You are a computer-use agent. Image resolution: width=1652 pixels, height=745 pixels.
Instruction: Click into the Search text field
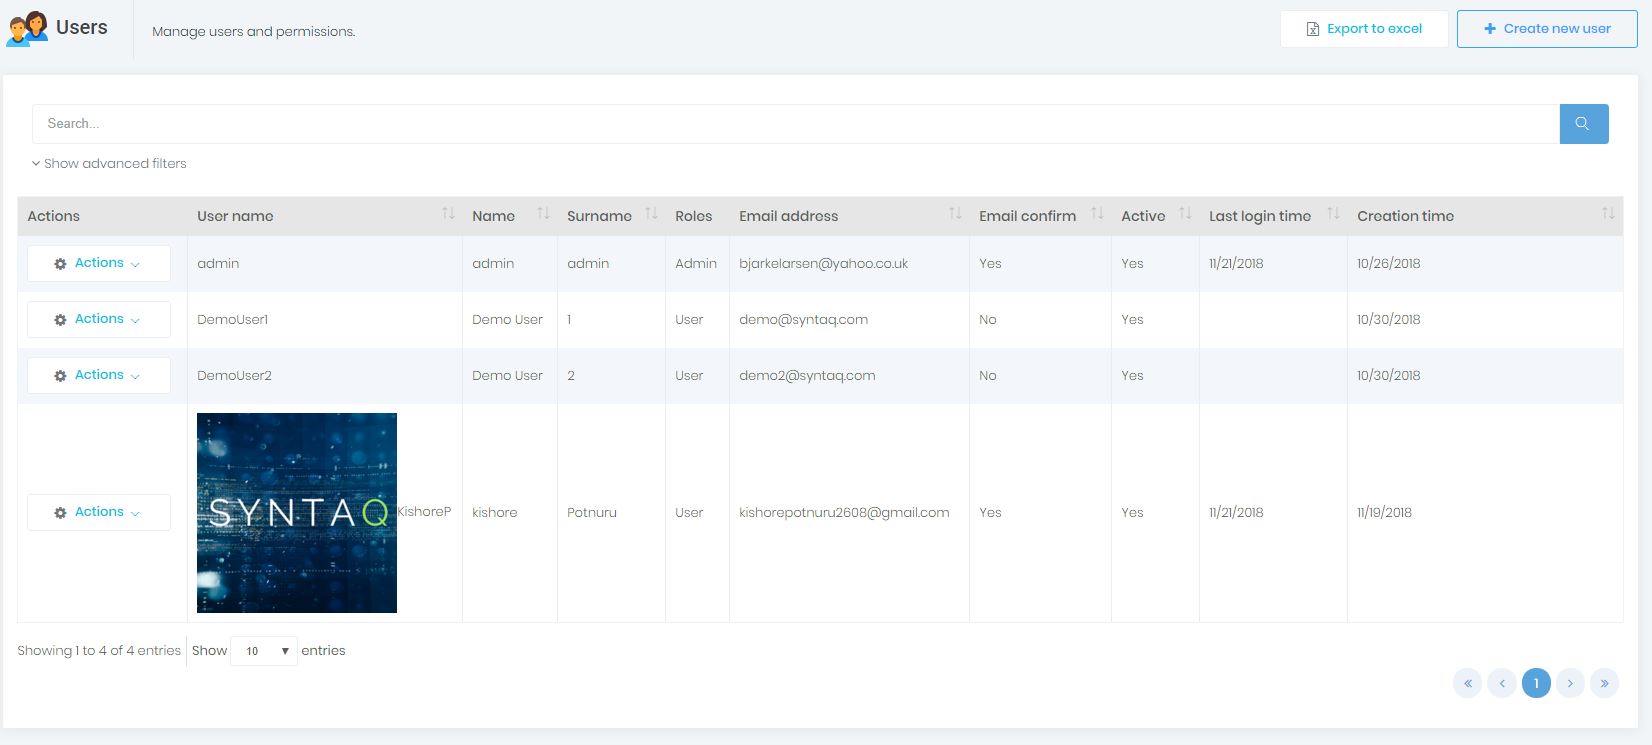tap(795, 124)
